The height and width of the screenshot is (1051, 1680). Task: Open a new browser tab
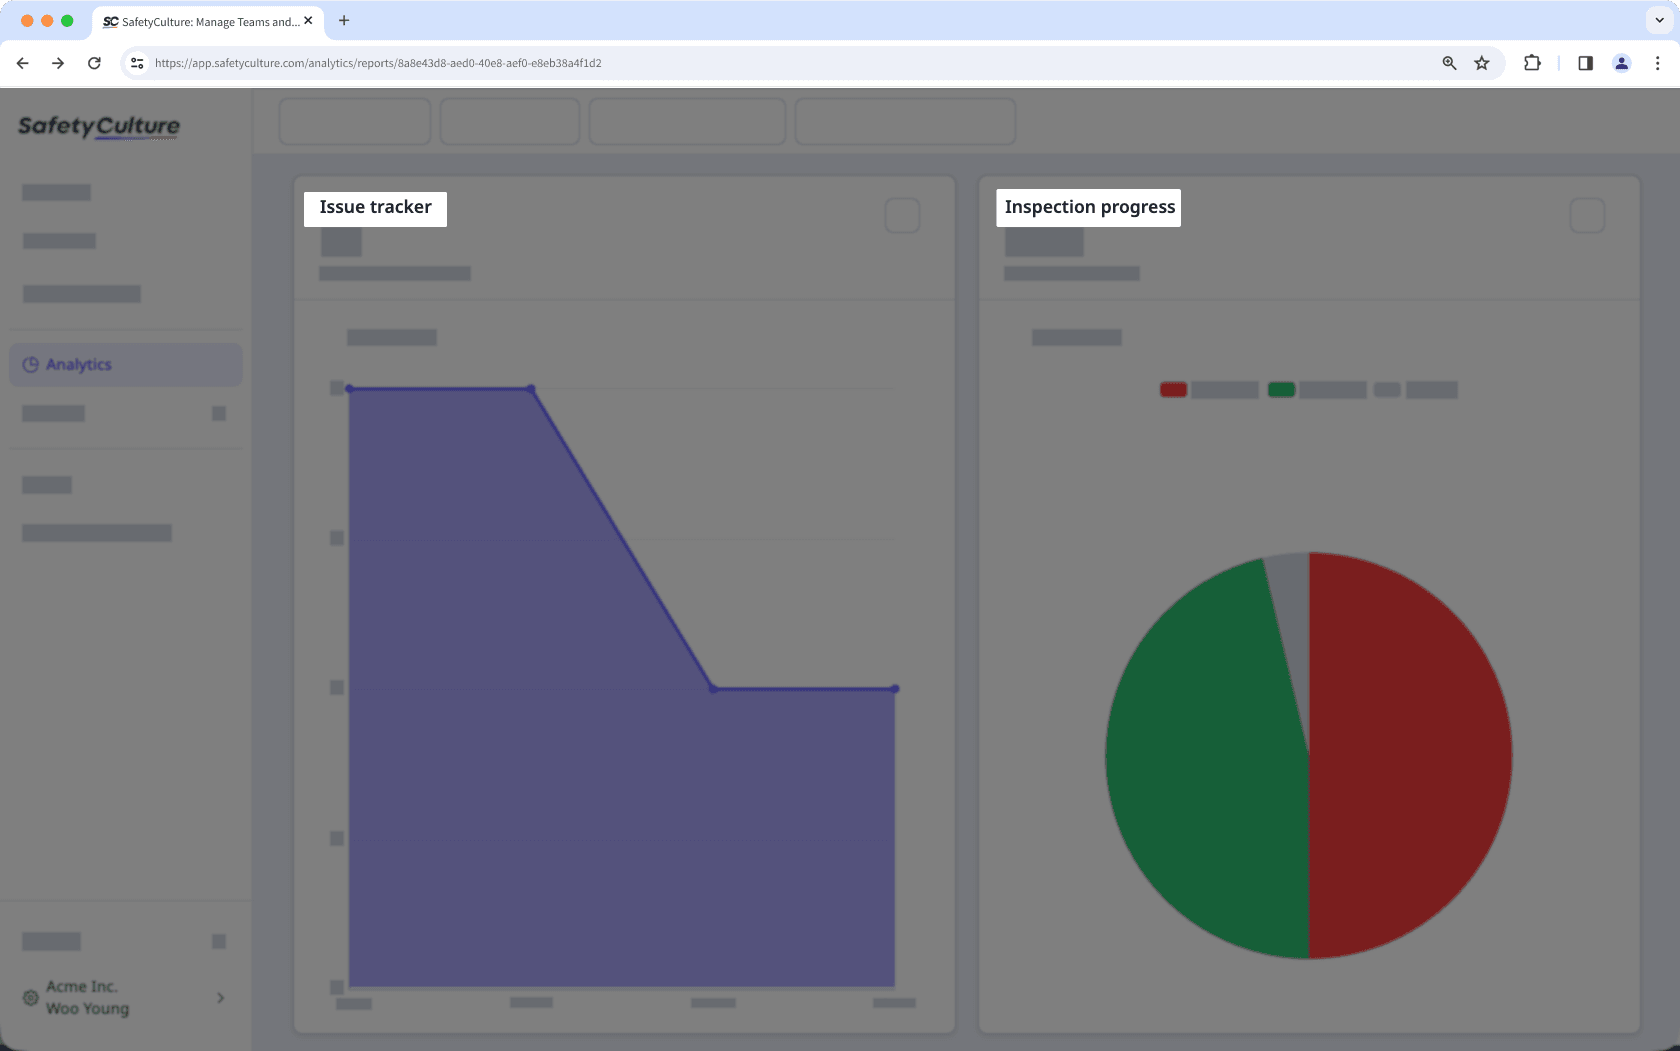click(x=344, y=20)
